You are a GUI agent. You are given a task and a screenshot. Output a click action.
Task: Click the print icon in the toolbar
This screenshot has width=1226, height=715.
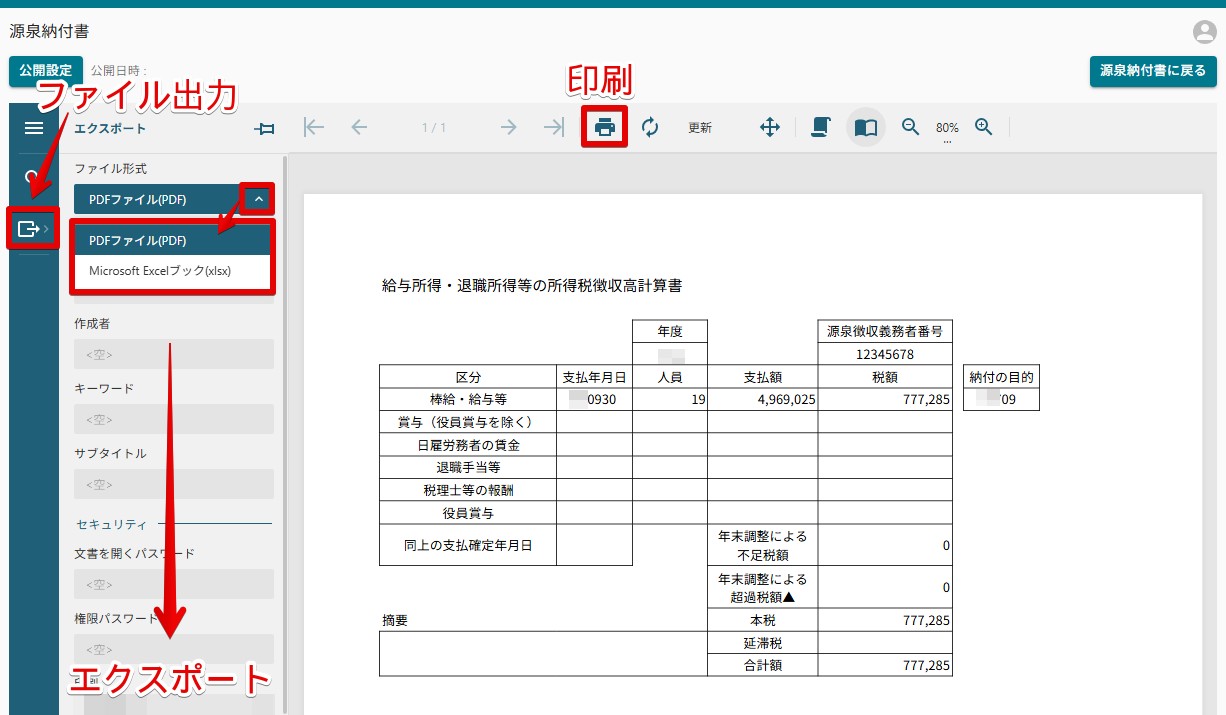(604, 127)
